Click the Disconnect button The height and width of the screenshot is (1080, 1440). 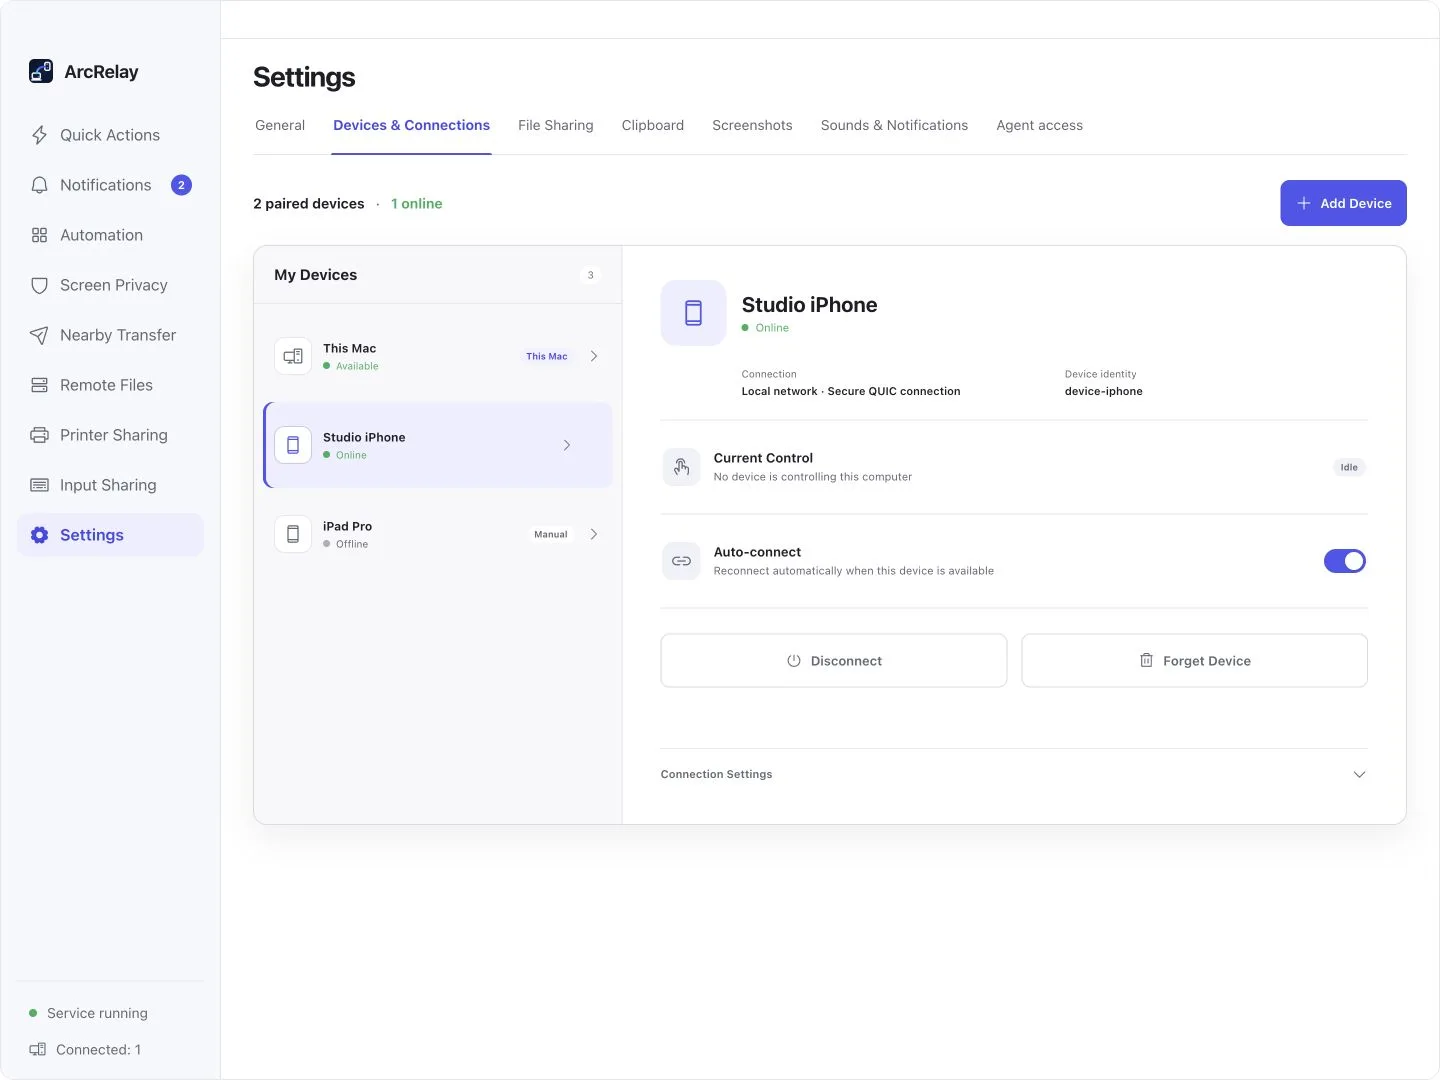pyautogui.click(x=833, y=660)
